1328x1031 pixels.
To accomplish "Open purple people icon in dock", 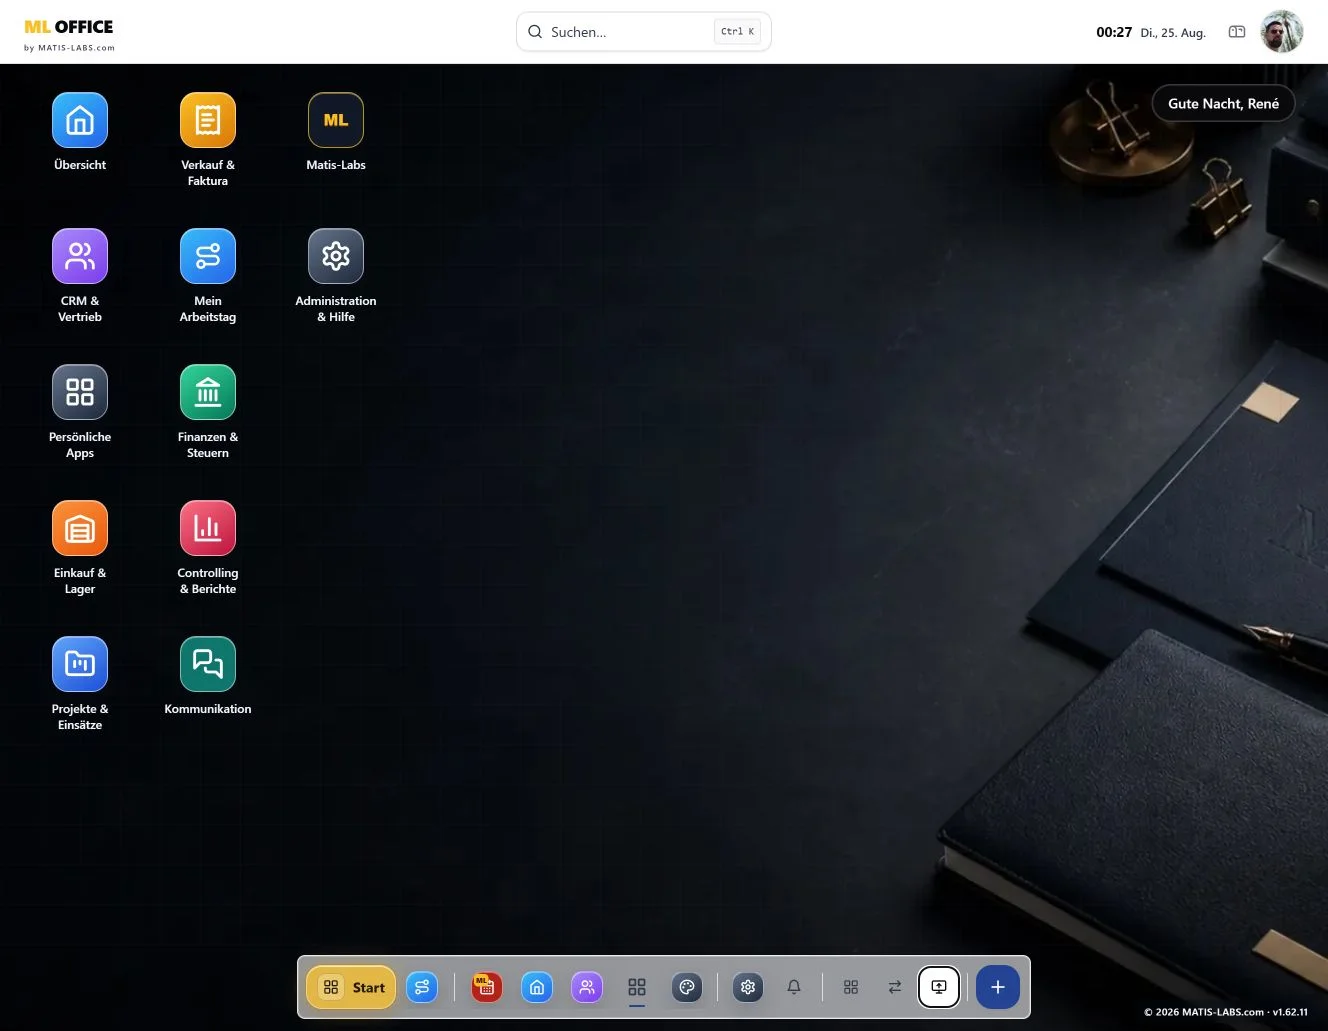I will tap(587, 987).
